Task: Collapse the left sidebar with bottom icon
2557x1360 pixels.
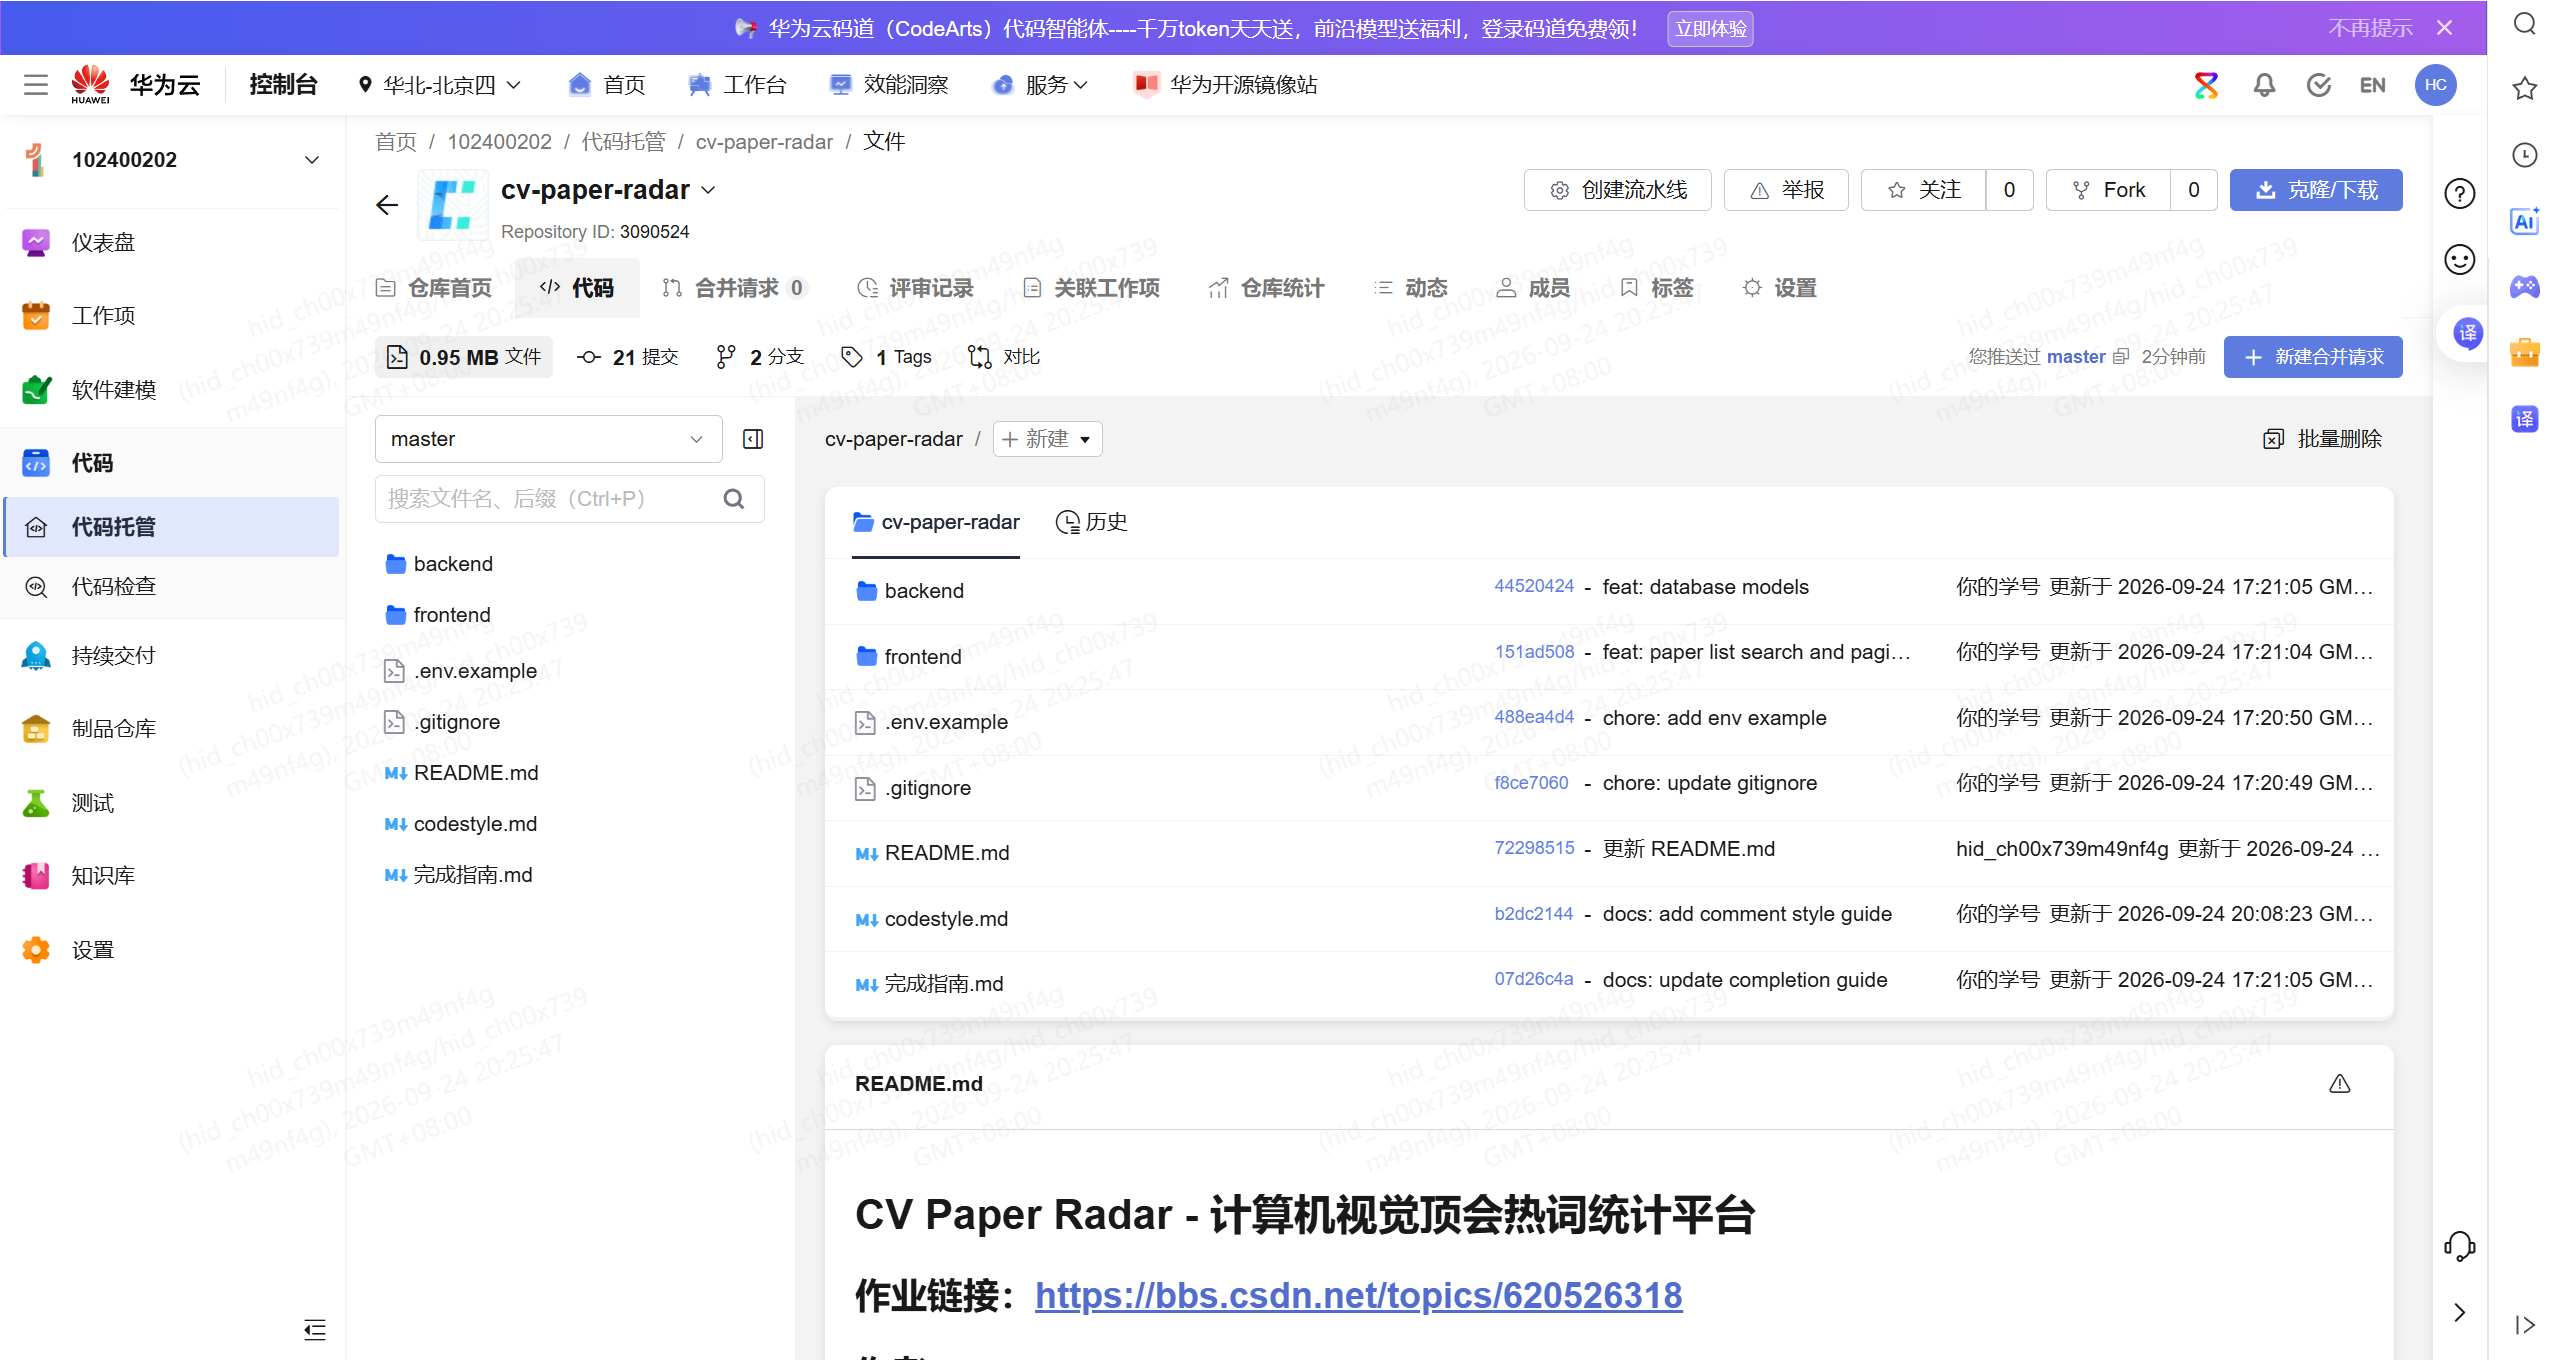Action: [315, 1329]
